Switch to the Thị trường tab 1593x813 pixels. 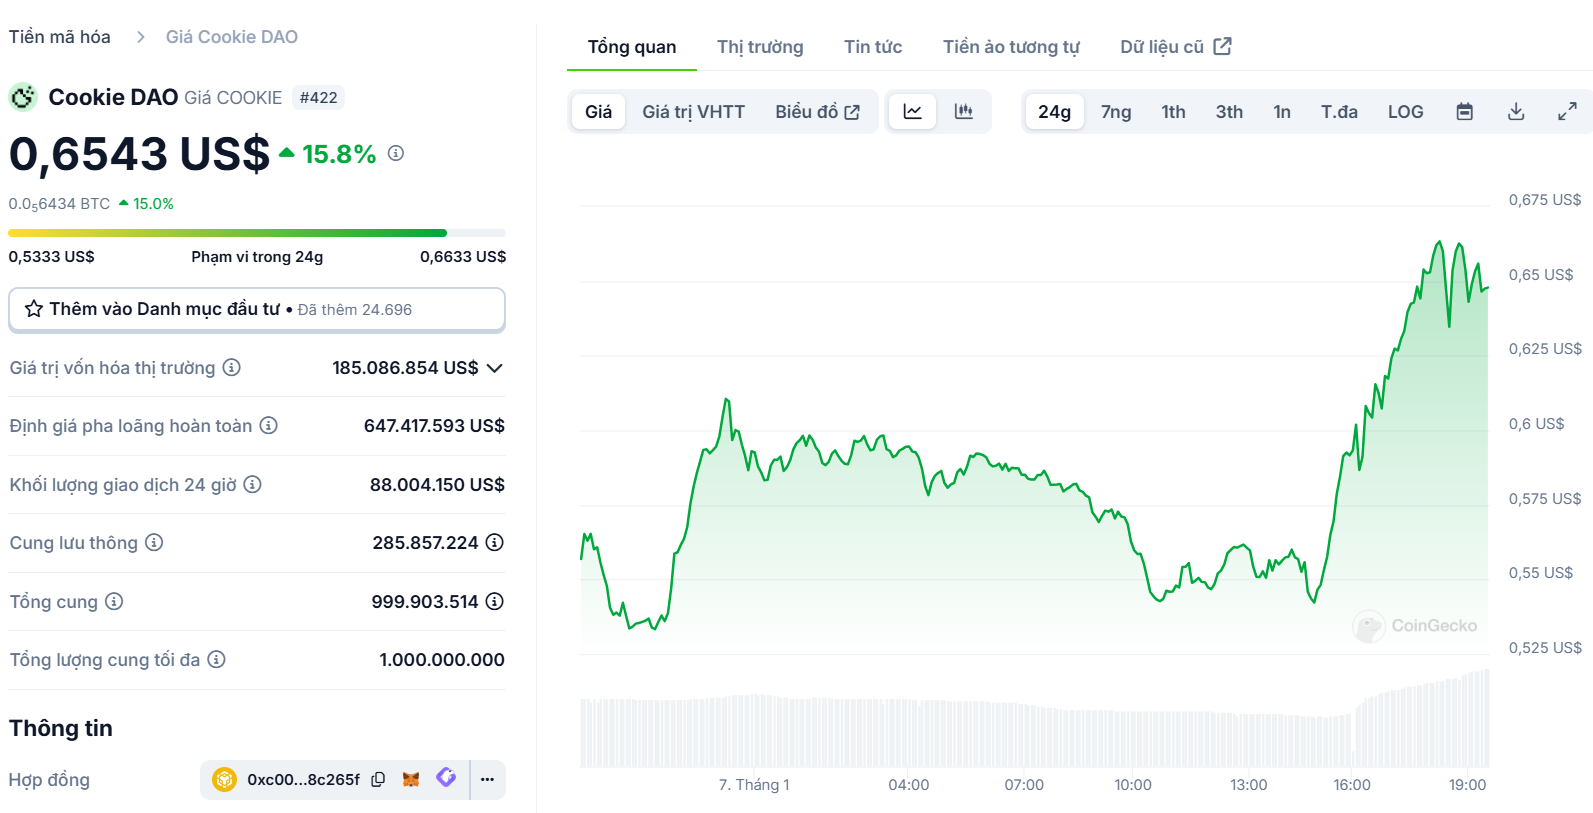pyautogui.click(x=760, y=47)
